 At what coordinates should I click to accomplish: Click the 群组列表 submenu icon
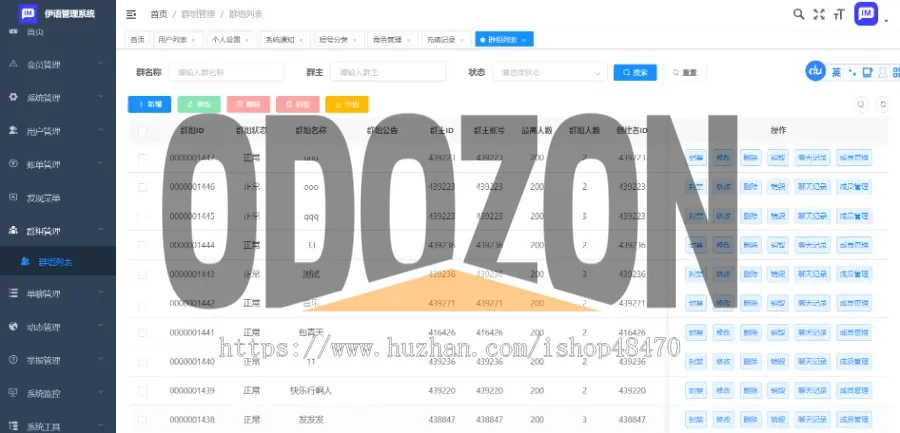point(25,261)
